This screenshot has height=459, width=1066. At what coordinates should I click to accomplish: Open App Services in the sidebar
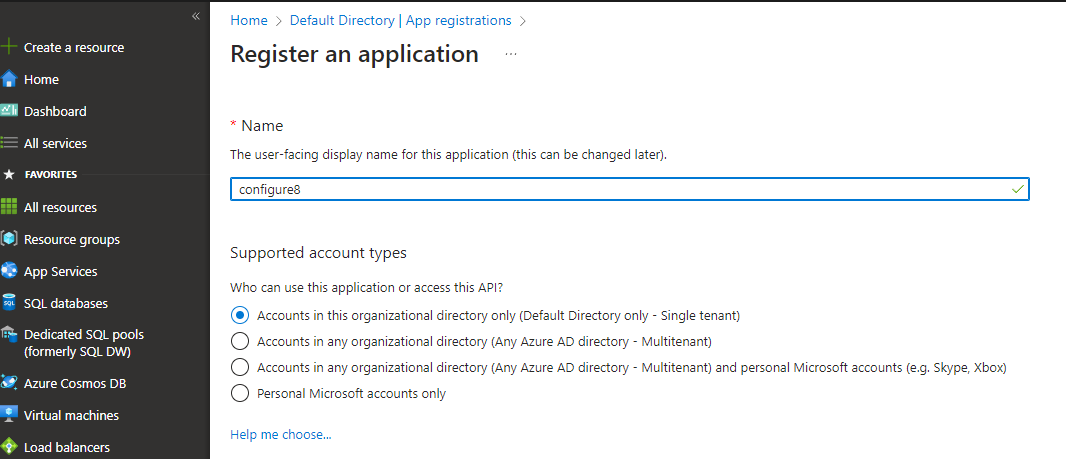coord(61,271)
